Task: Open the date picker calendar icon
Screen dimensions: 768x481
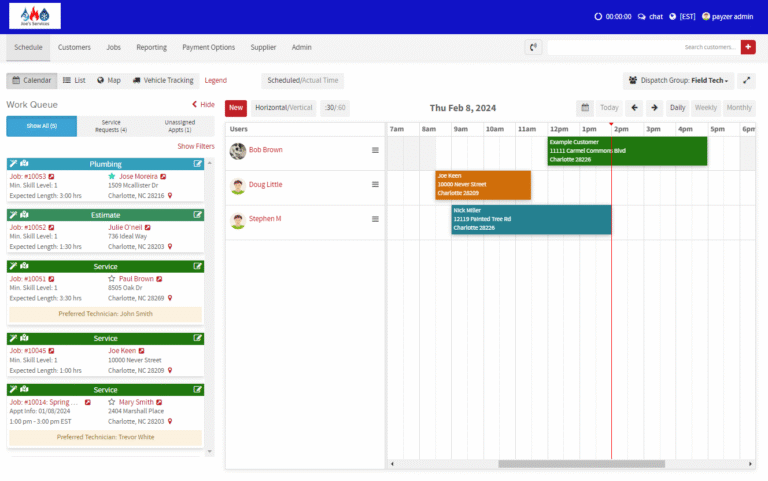Action: click(x=585, y=108)
